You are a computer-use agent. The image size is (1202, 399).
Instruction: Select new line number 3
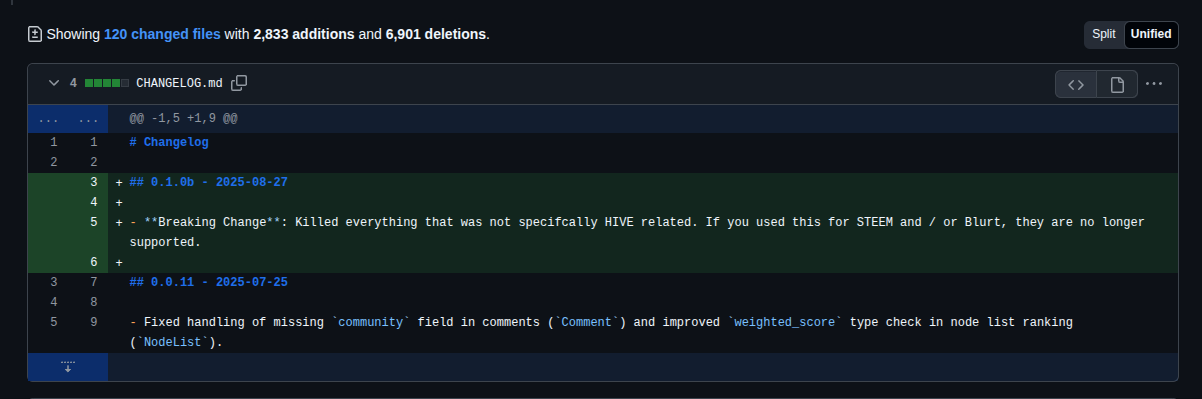[93, 182]
